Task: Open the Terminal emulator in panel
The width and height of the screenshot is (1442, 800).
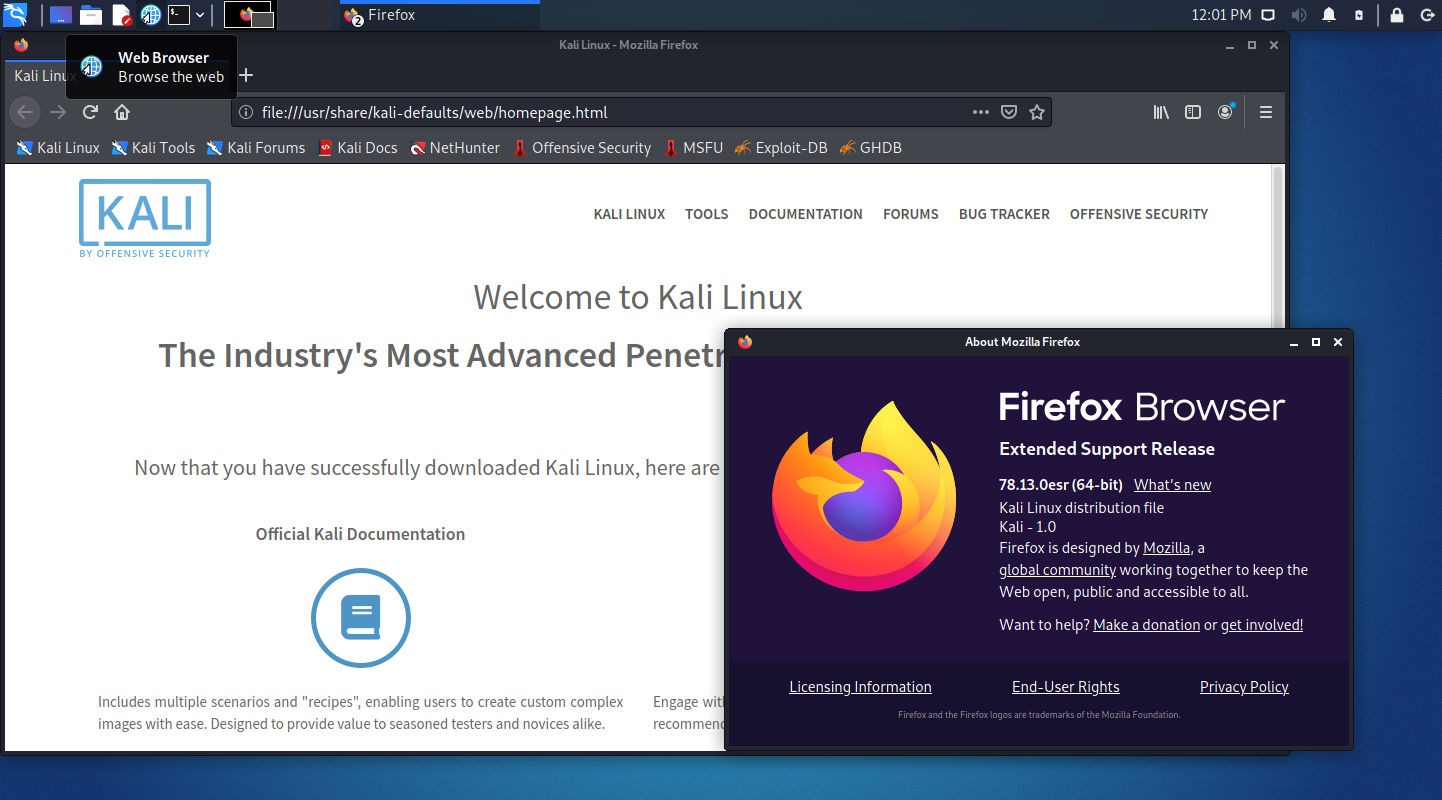Action: (x=179, y=15)
